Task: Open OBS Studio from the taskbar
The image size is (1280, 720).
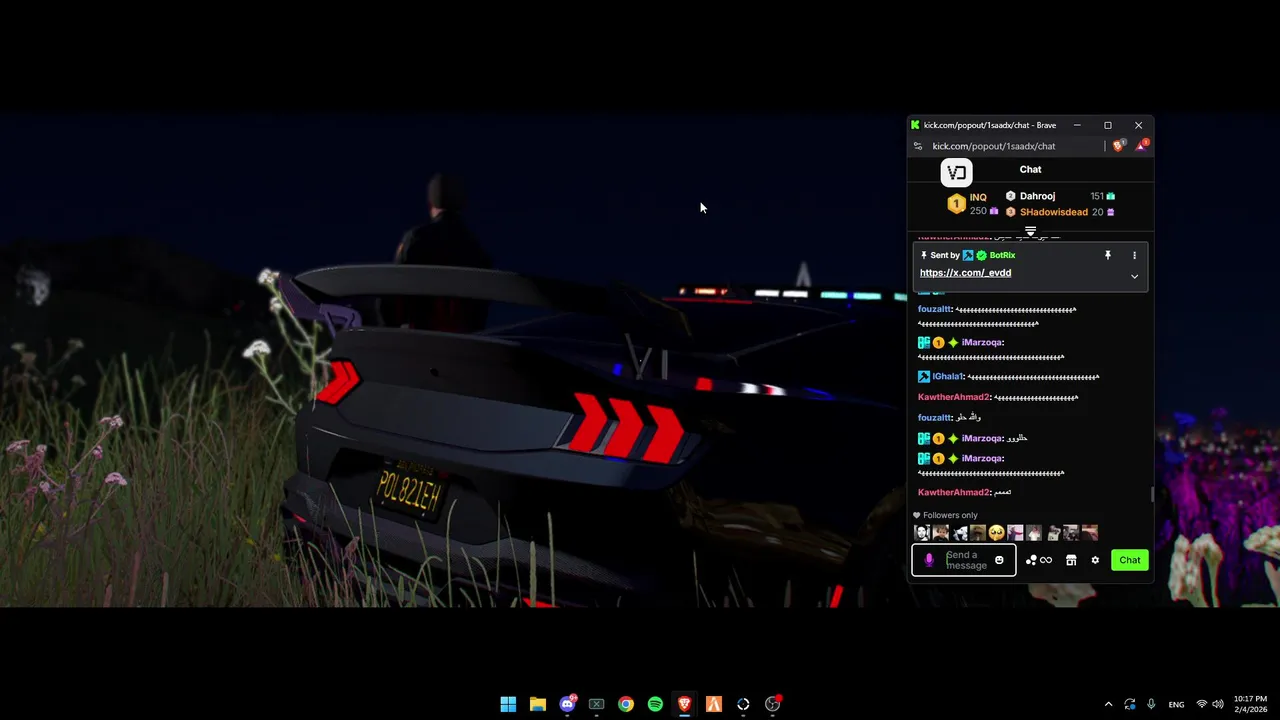Action: pos(773,704)
